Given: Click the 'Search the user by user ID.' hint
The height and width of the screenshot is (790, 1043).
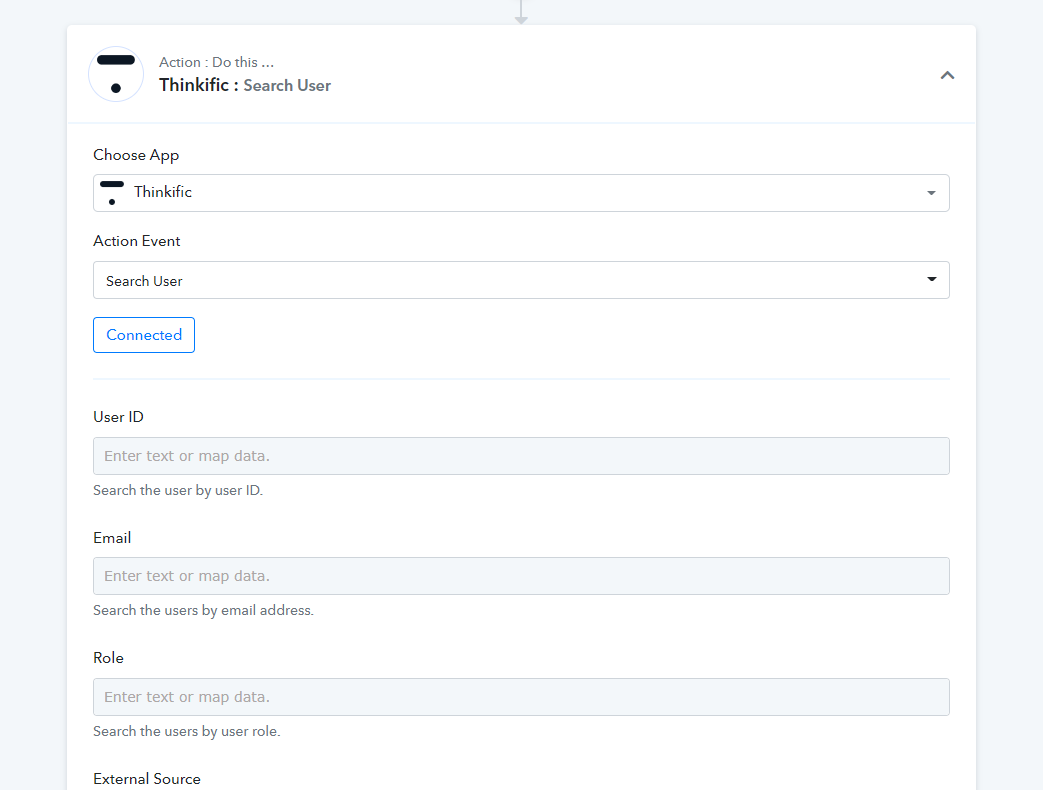Looking at the screenshot, I should [178, 491].
